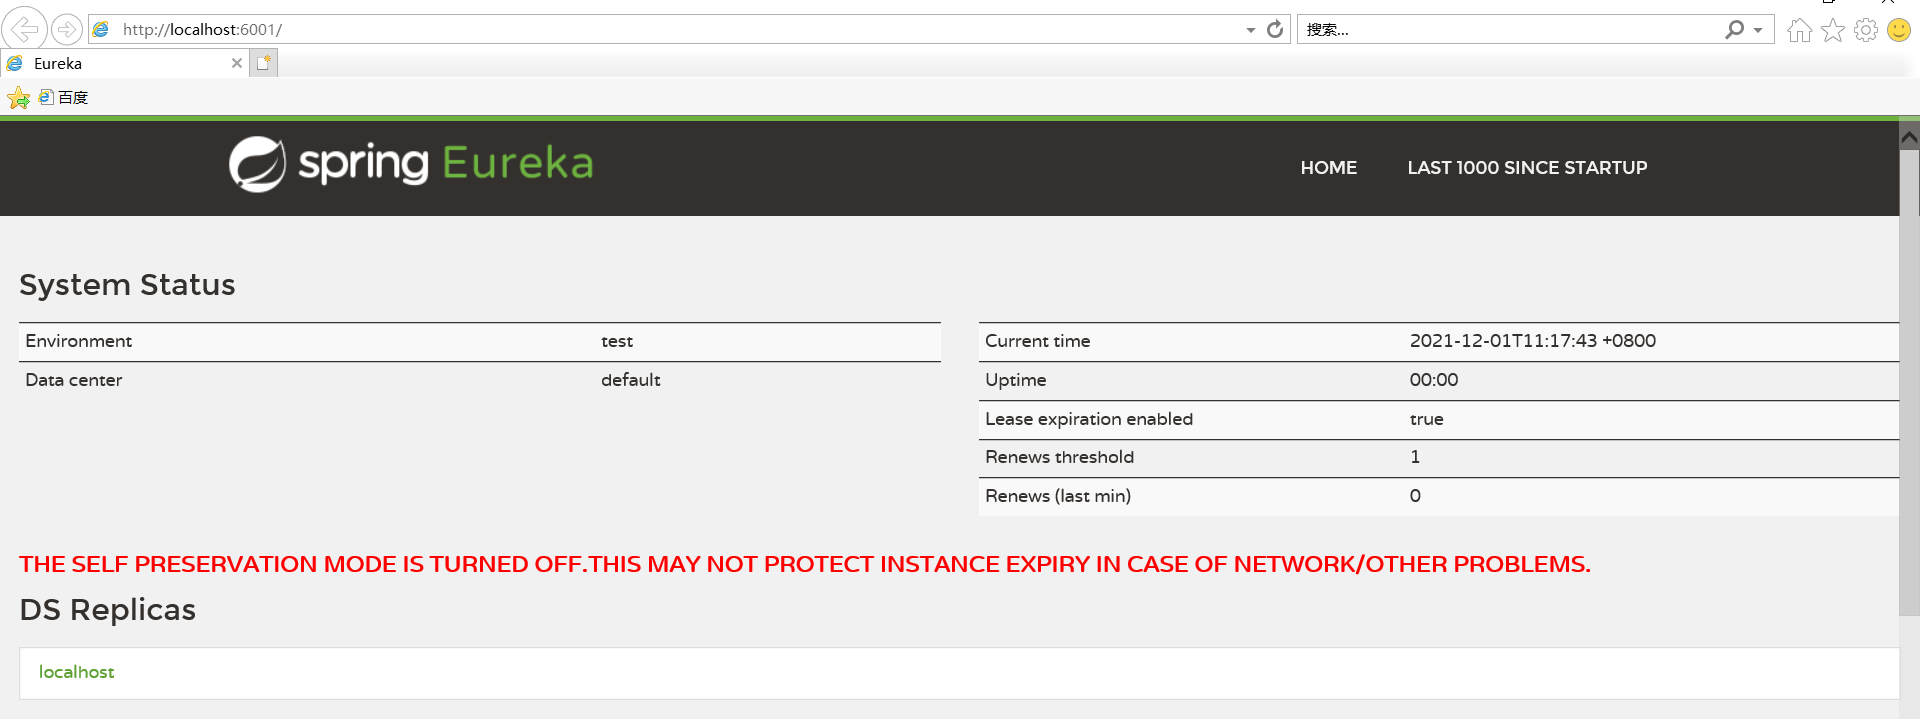Screen dimensions: 1920x719
Task: Open the browser Home icon
Action: [x=1799, y=31]
